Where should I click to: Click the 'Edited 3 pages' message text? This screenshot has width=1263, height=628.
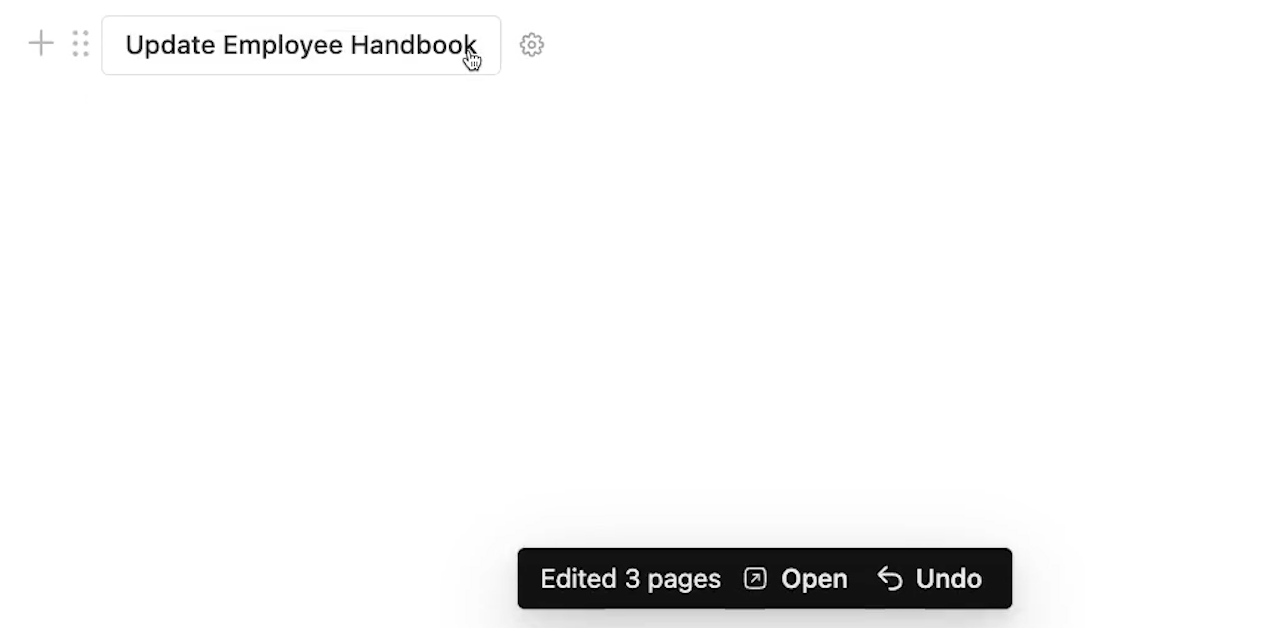click(x=630, y=579)
